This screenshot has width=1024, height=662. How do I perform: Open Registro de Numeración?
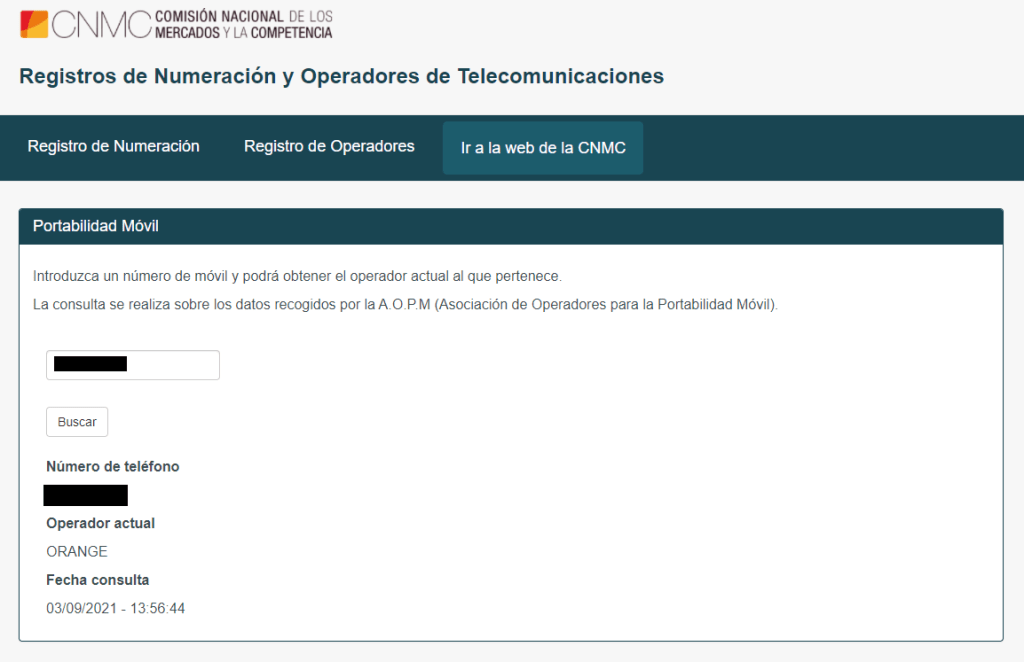click(x=113, y=146)
